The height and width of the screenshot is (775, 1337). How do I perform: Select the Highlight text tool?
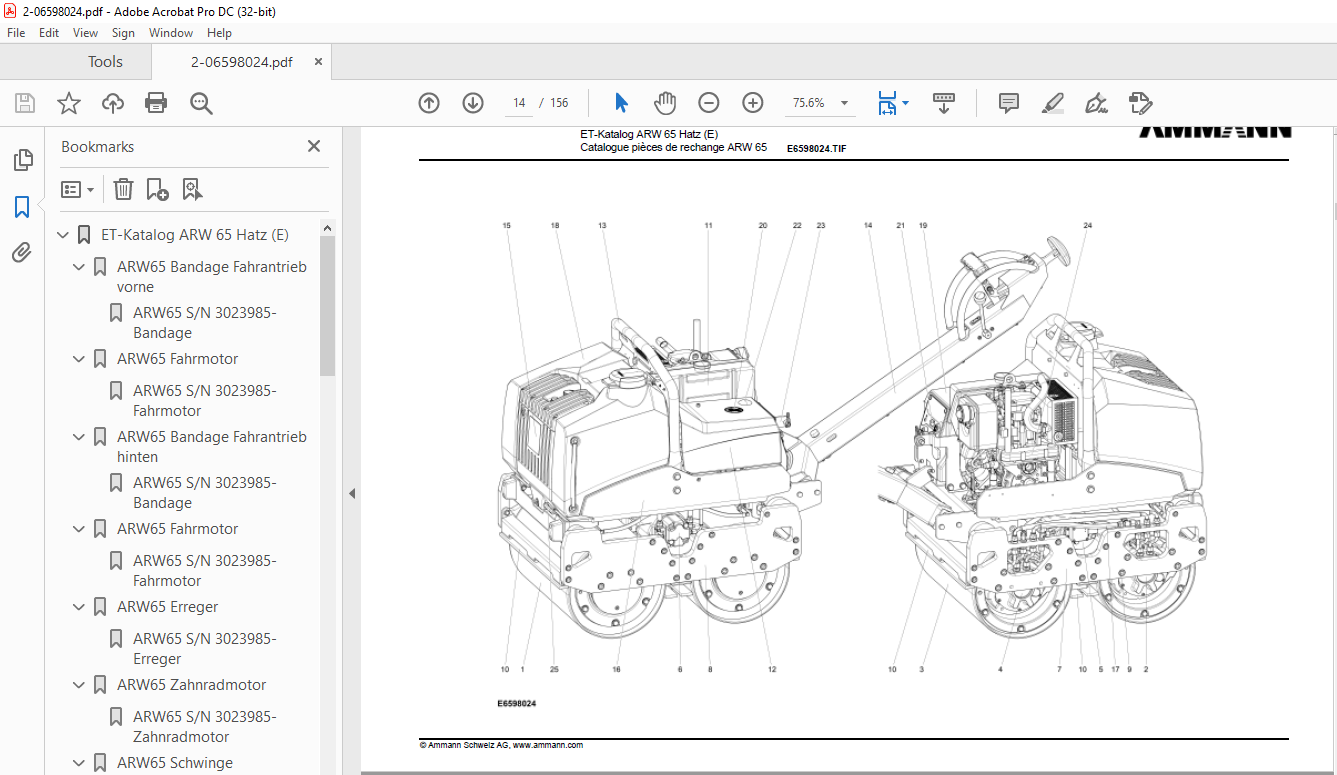point(1052,103)
